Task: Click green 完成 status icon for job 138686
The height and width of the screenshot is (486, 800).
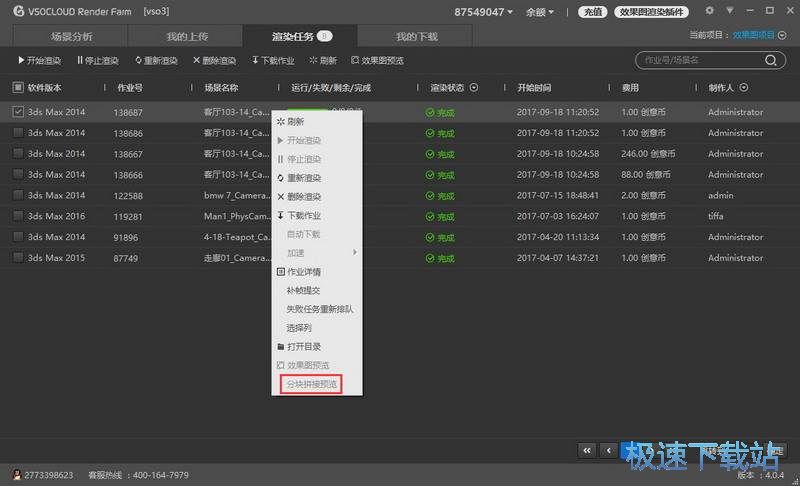Action: (430, 133)
